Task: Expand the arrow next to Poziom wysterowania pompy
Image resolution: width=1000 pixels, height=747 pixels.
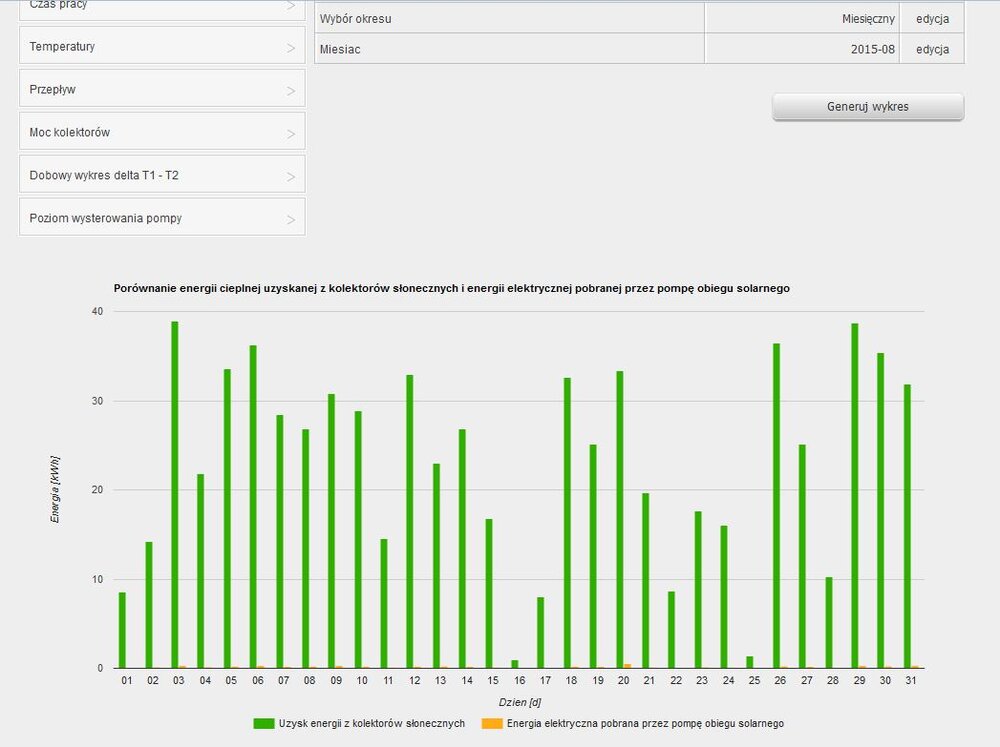Action: coord(291,219)
